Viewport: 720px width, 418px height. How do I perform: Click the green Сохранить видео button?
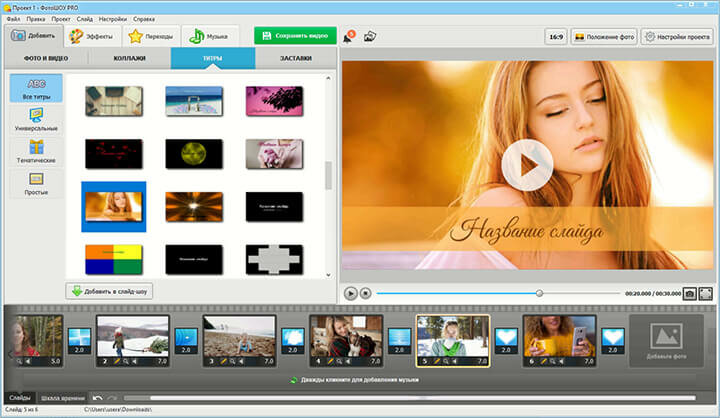pyautogui.click(x=295, y=36)
